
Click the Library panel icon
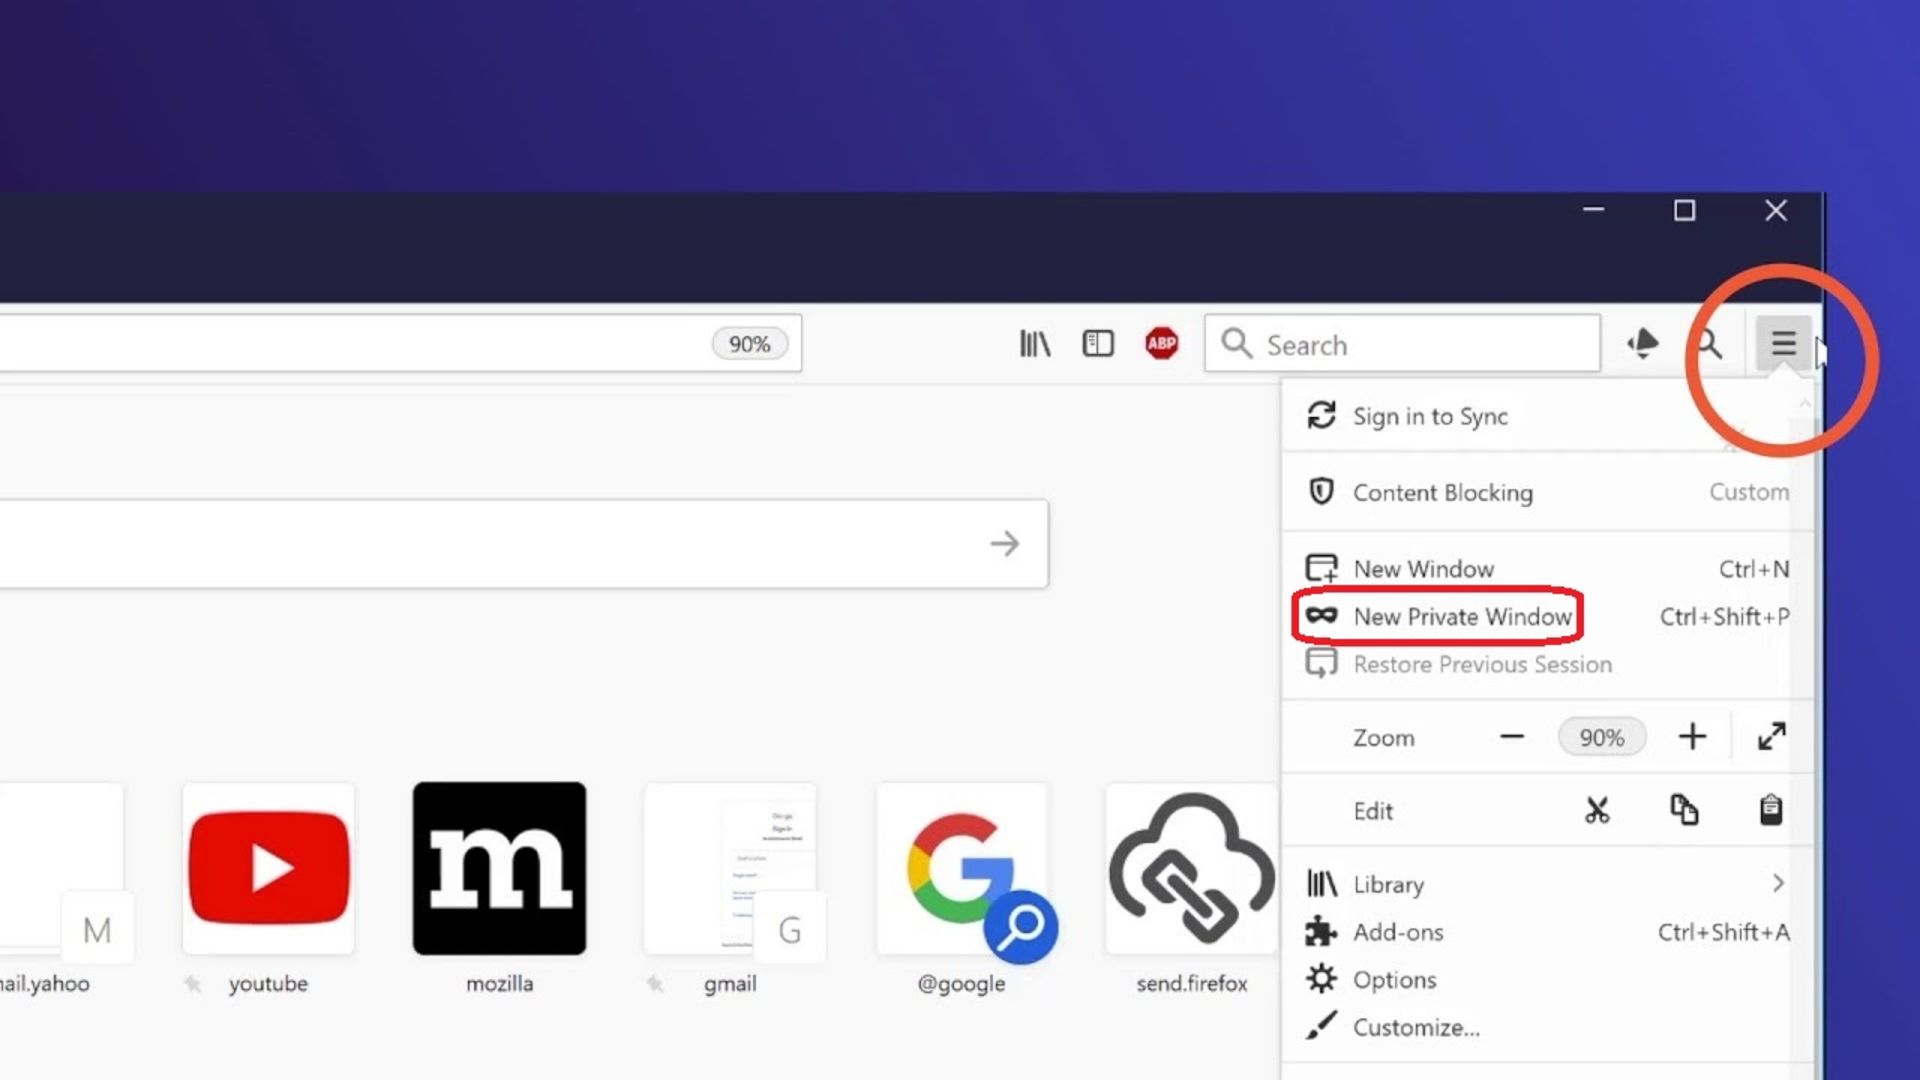click(1035, 344)
